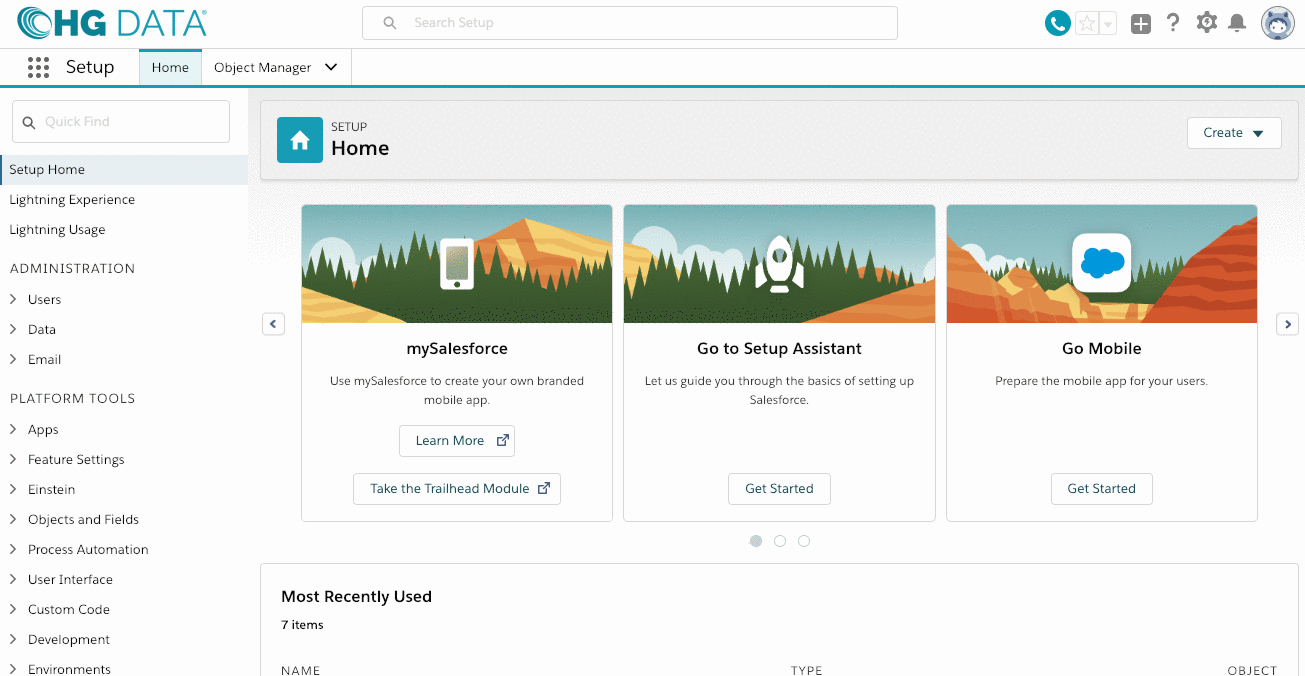
Task: Open the setup gear icon
Action: click(x=1207, y=22)
